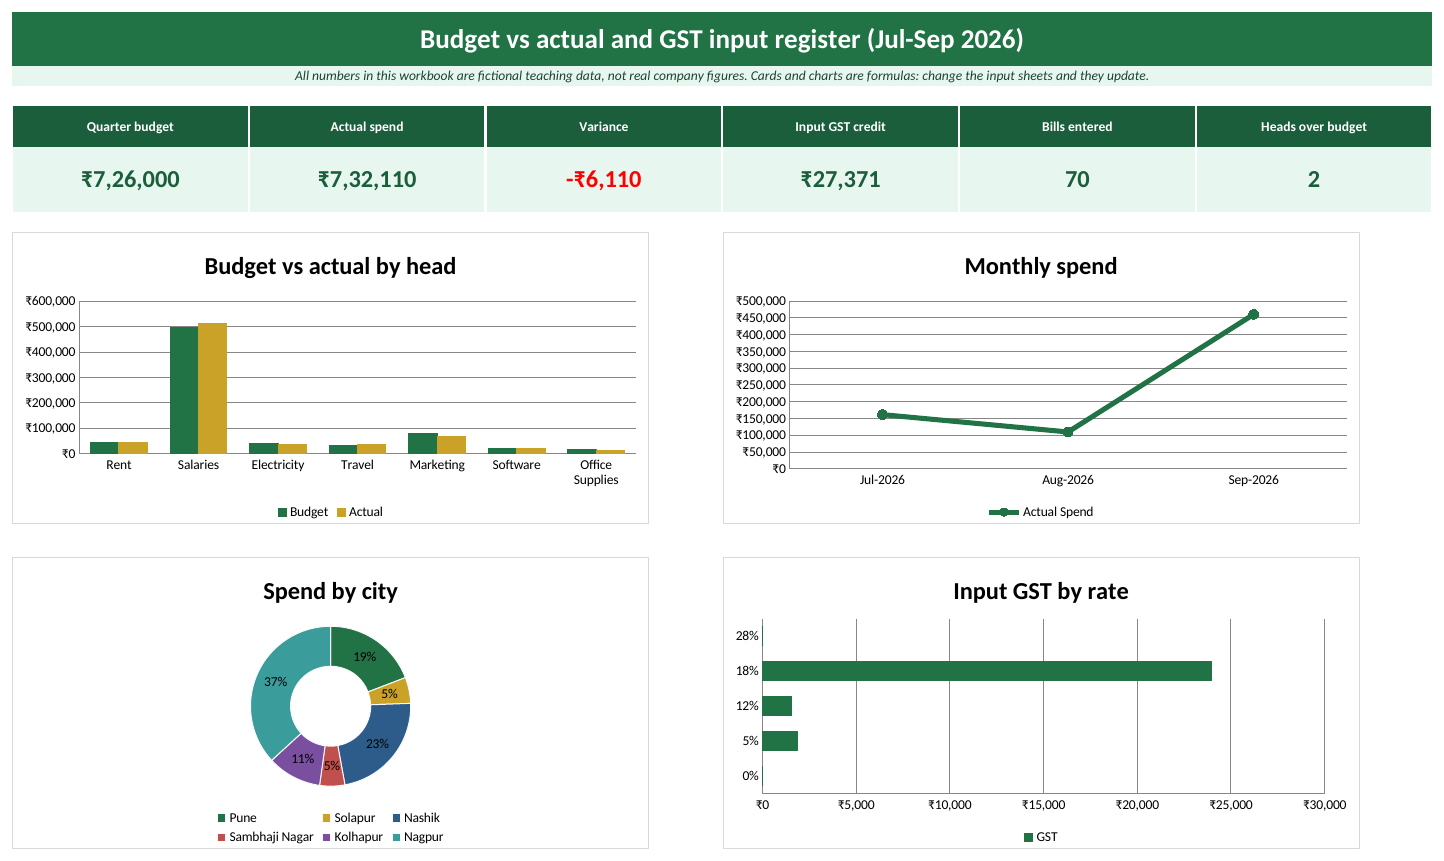Click the Office Supplies axis label
This screenshot has height=861, width=1444.
click(596, 472)
